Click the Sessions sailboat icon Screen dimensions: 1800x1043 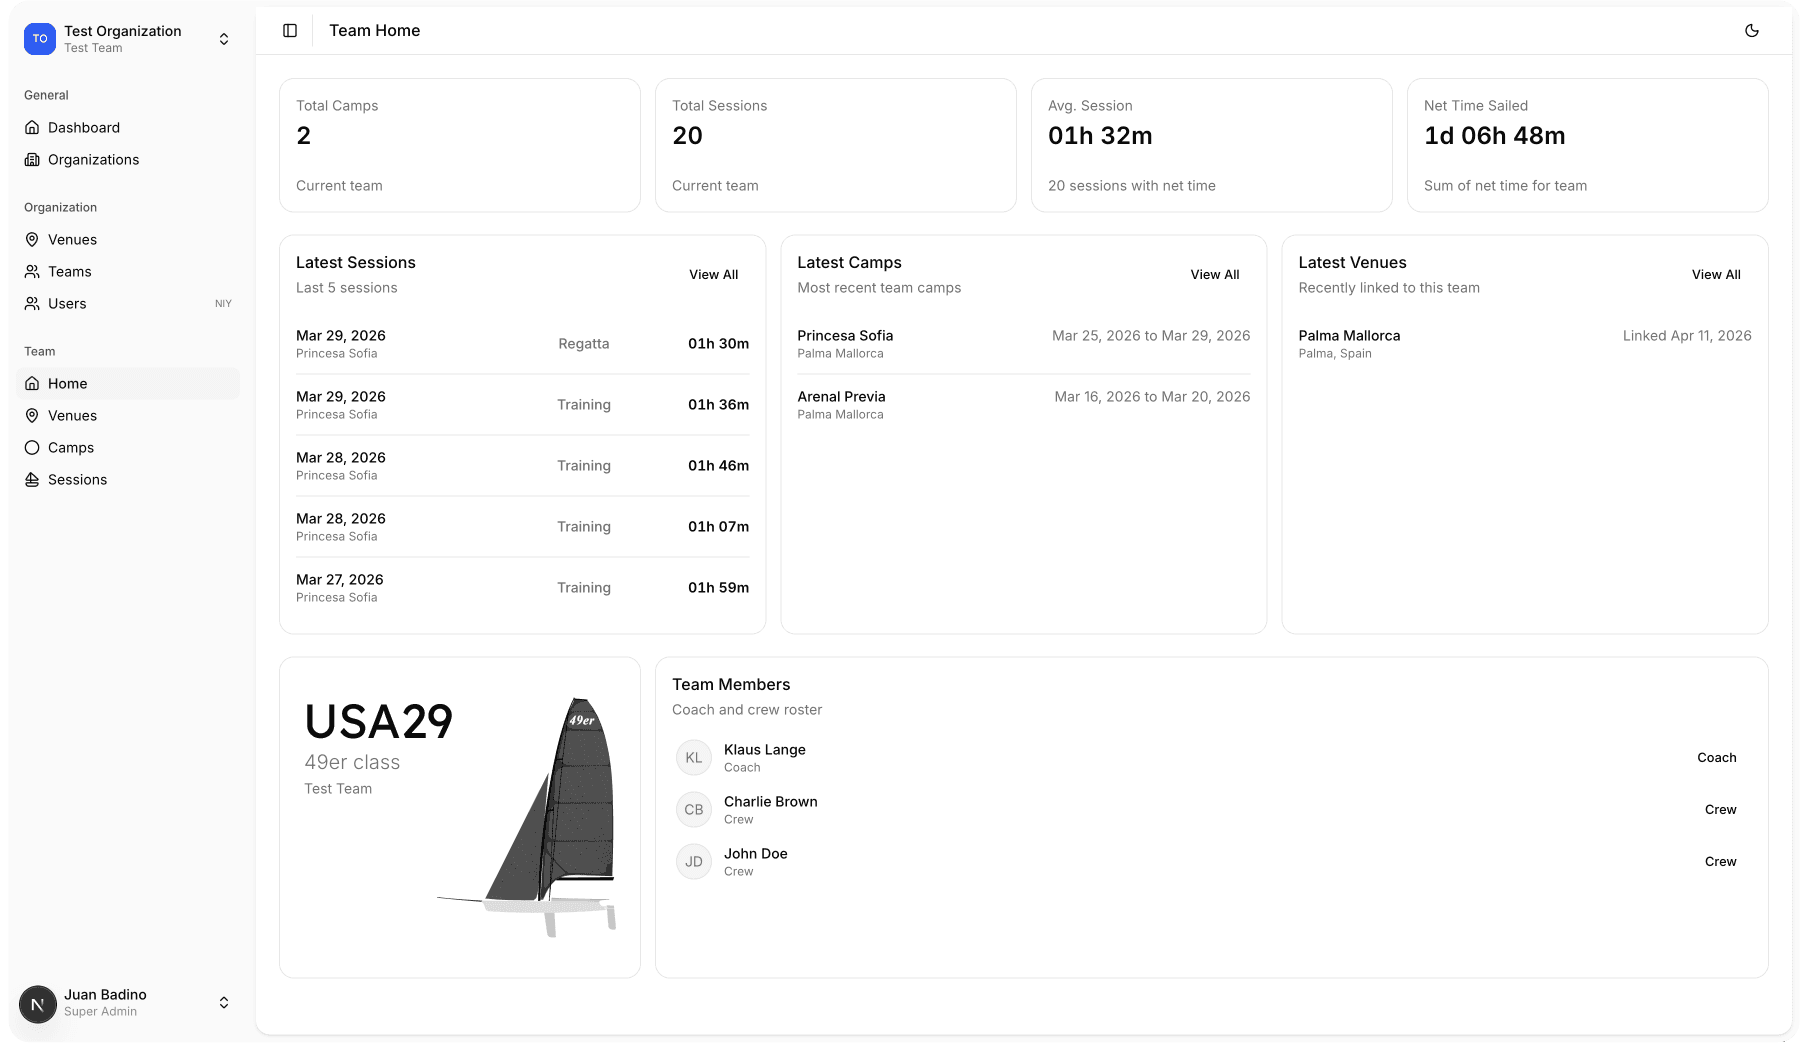[32, 480]
